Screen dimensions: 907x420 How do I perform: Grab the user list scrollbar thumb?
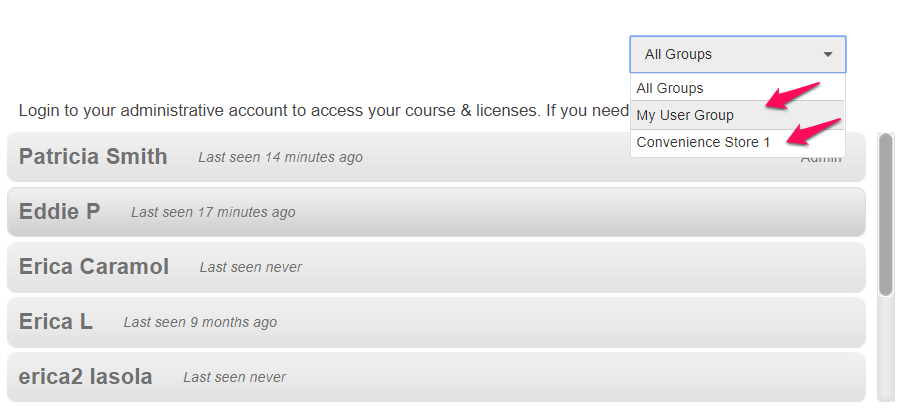pyautogui.click(x=885, y=213)
